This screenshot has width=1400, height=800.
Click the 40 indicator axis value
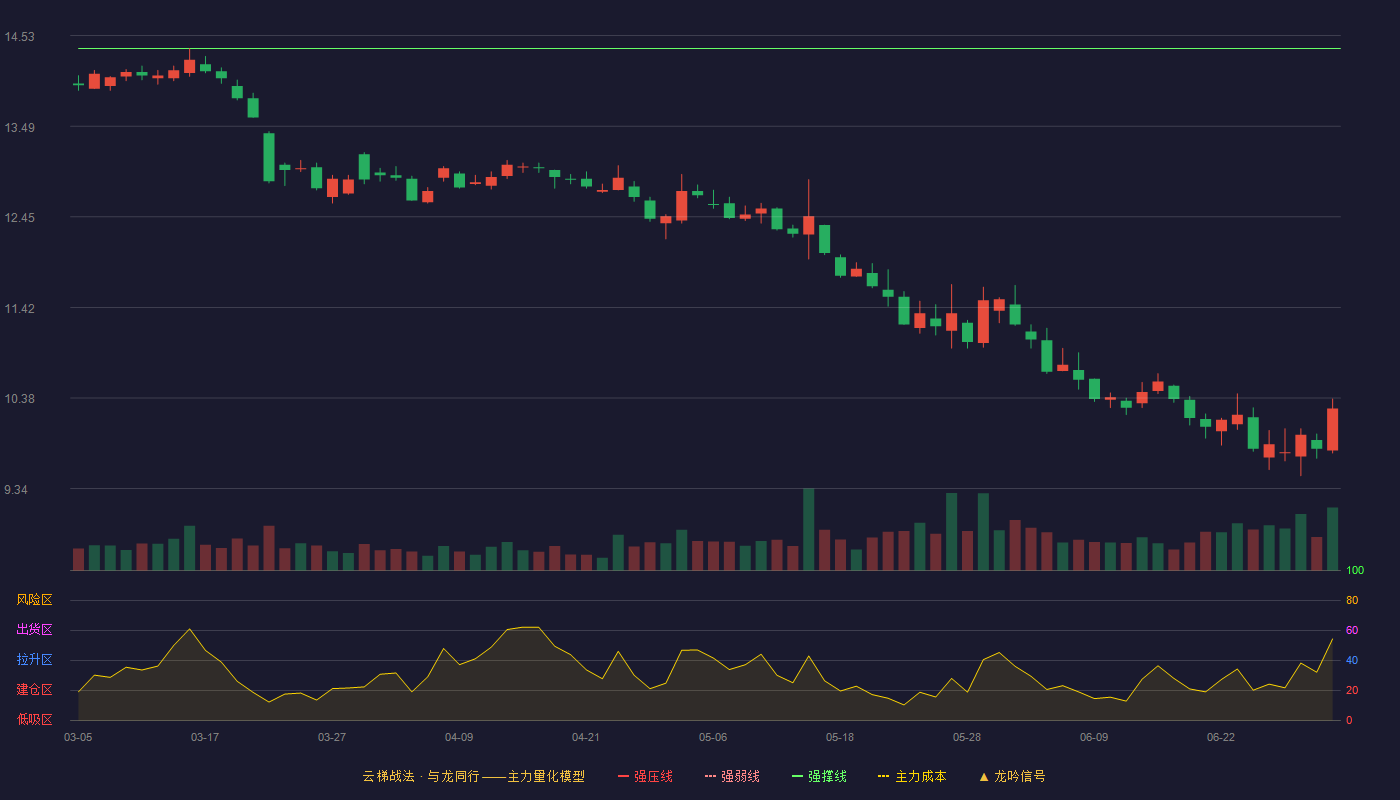[x=1352, y=661]
